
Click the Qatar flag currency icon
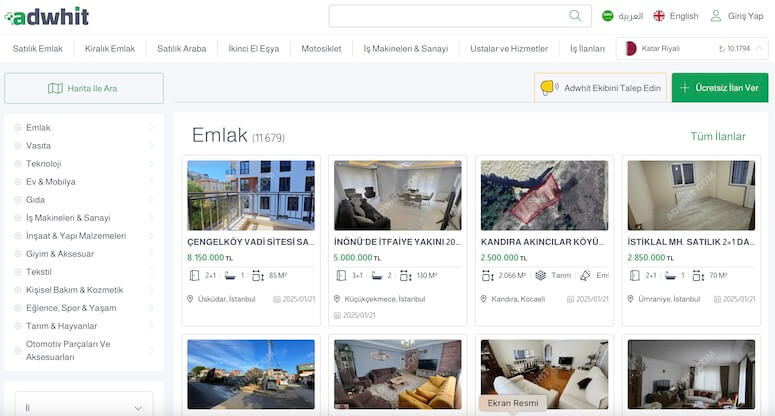click(630, 48)
